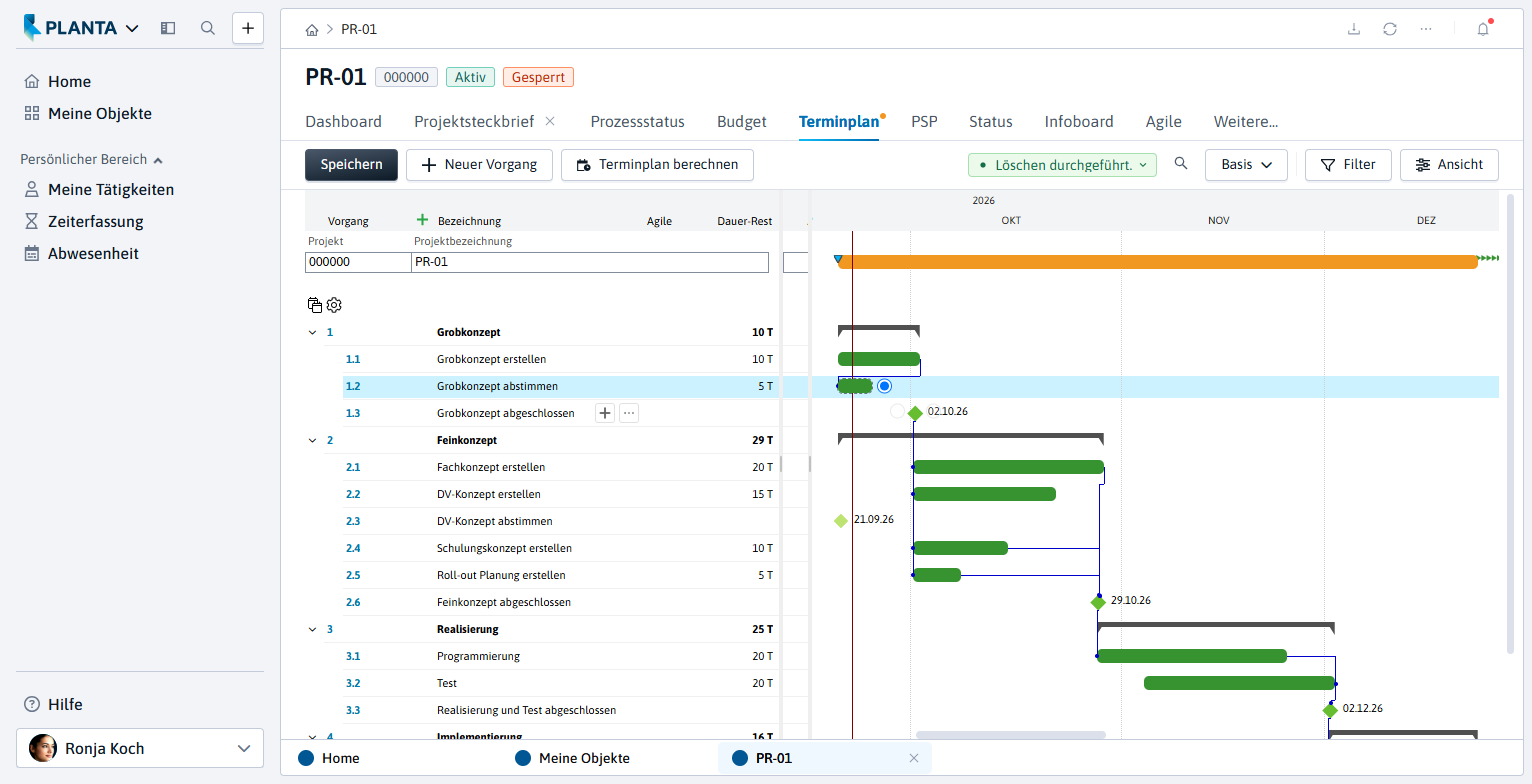The height and width of the screenshot is (784, 1532).
Task: Open the notifications bell
Action: pyautogui.click(x=1483, y=29)
